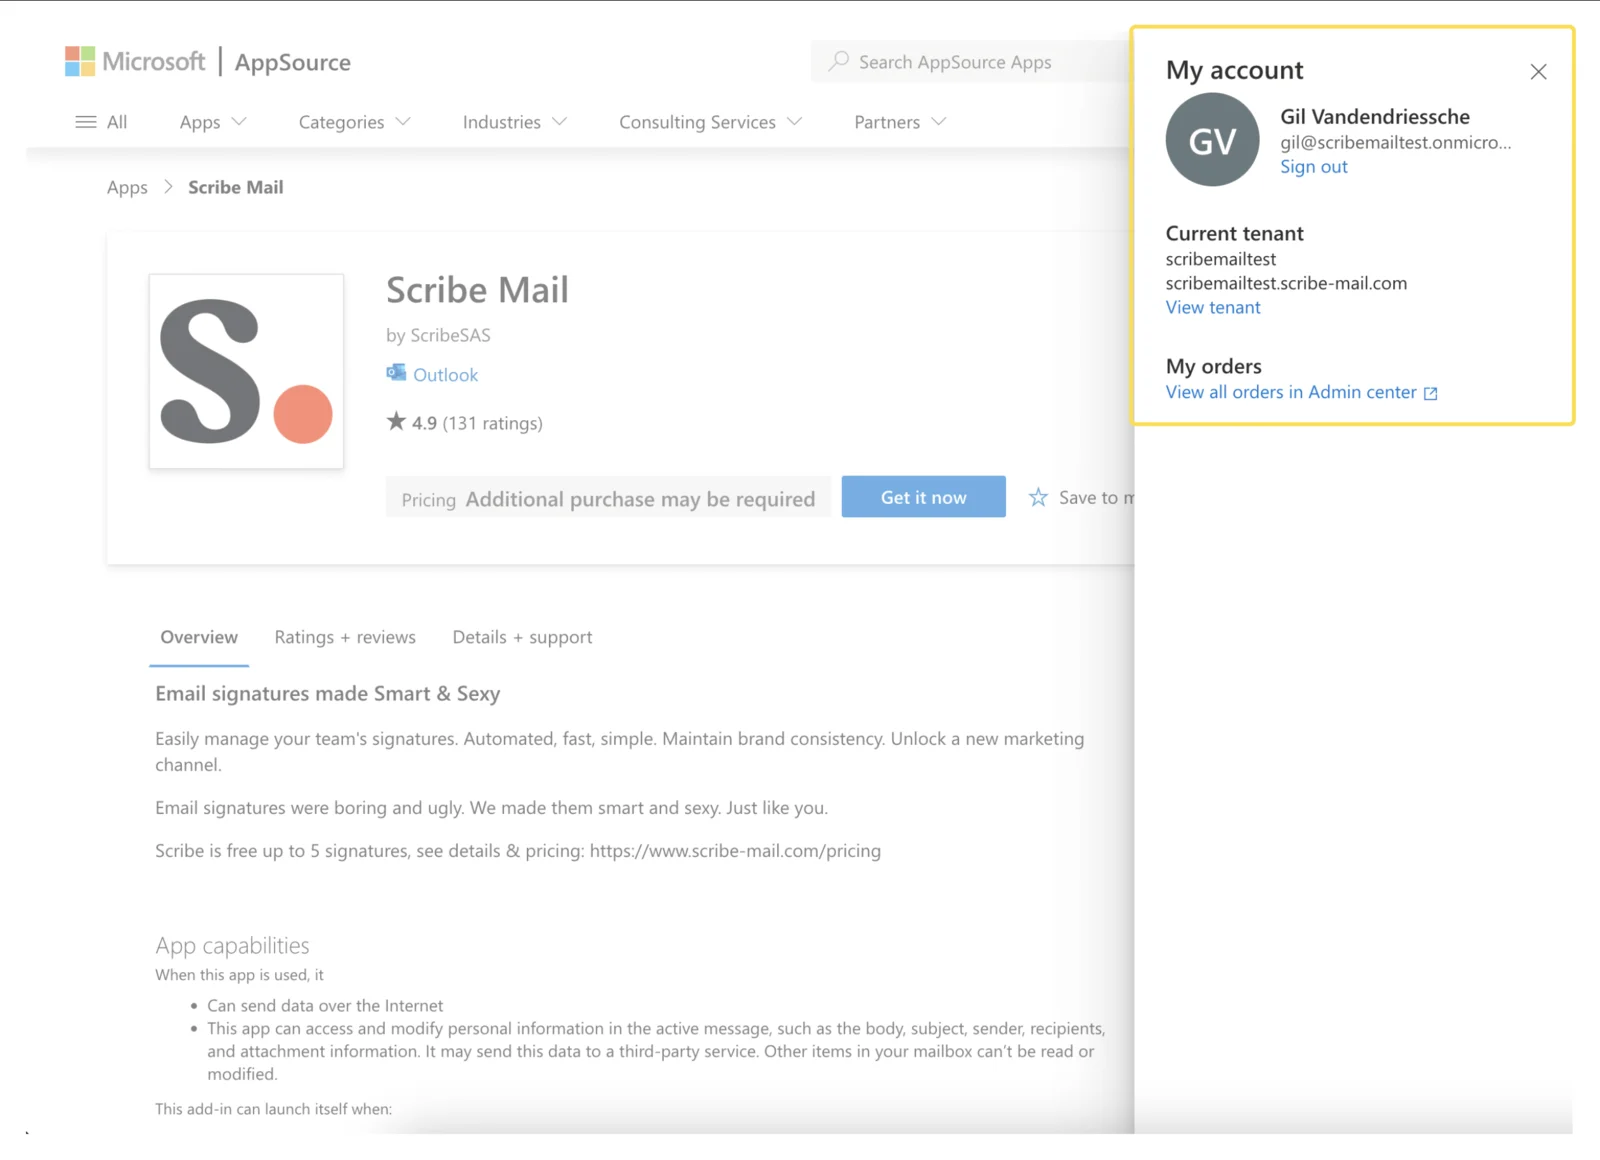The image size is (1600, 1160).
Task: Click the scribemailtest.scribe-mail.com tenant domain
Action: (x=1285, y=283)
